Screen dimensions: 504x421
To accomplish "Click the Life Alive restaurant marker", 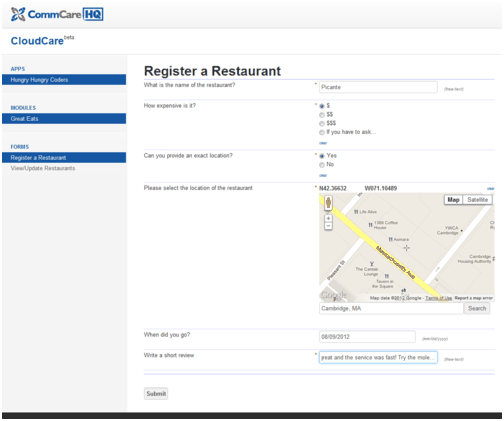I will 356,212.
